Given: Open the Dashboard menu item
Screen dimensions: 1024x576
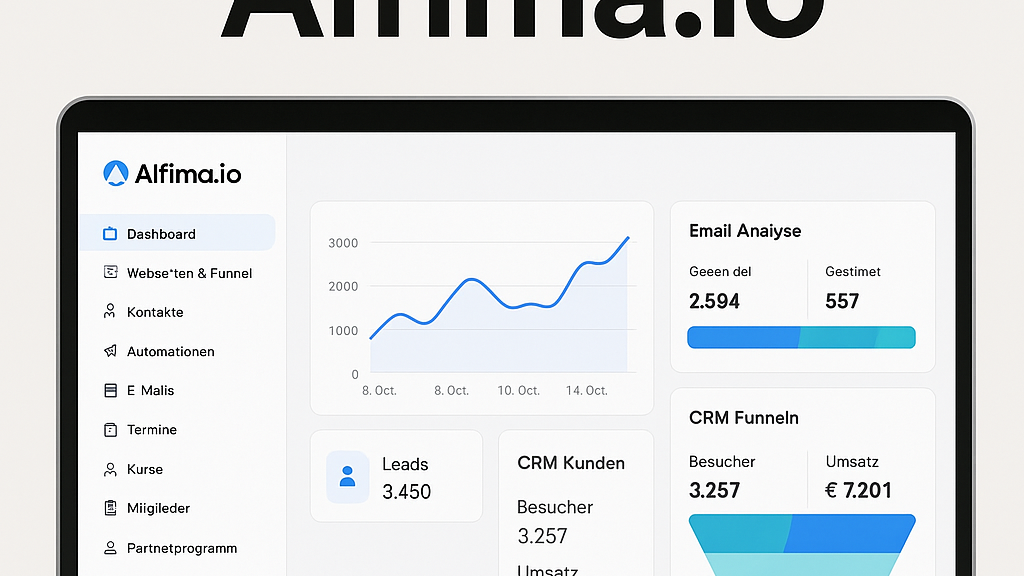Looking at the screenshot, I should click(178, 233).
